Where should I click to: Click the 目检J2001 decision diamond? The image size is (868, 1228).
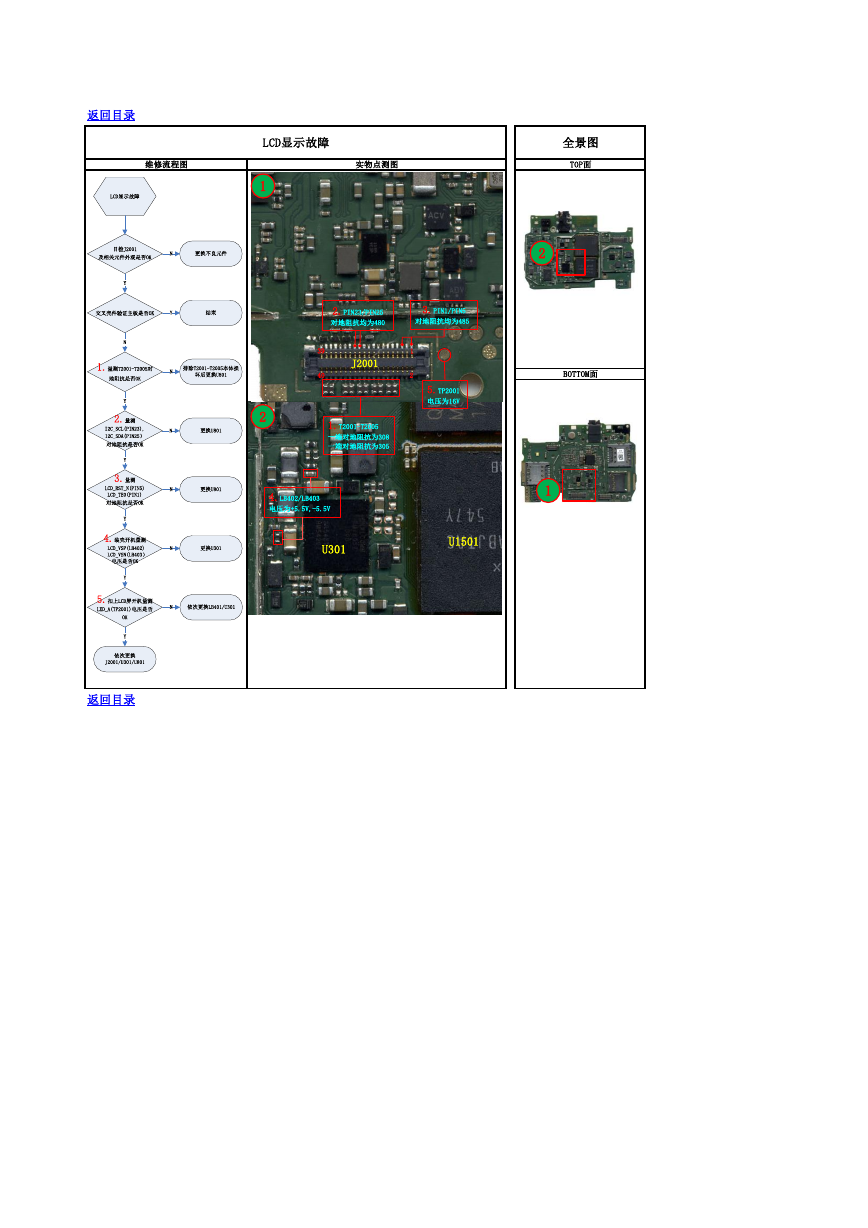pos(125,253)
